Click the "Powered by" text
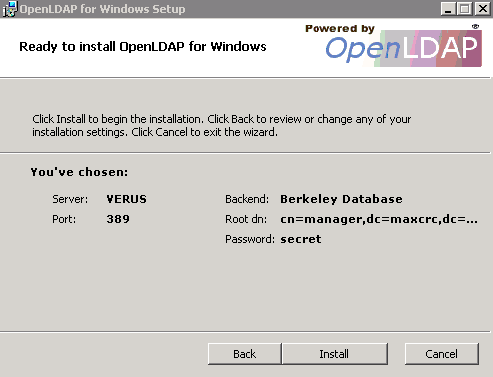Viewport: 493px width, 377px height. point(340,29)
